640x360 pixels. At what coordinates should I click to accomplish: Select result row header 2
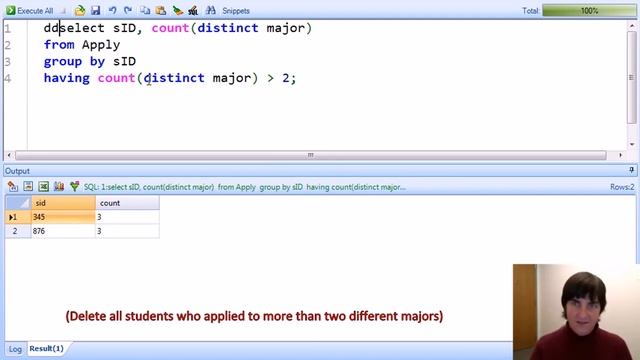pos(18,231)
